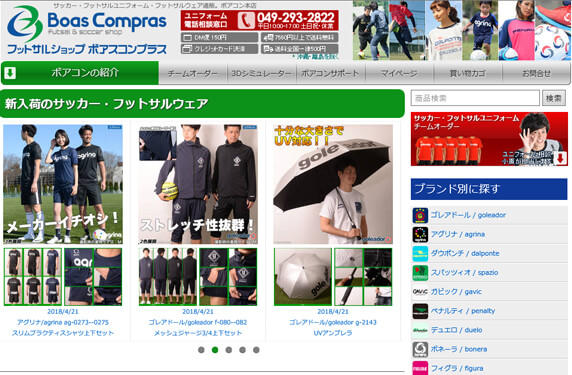Open the team order uniform banner

(489, 139)
